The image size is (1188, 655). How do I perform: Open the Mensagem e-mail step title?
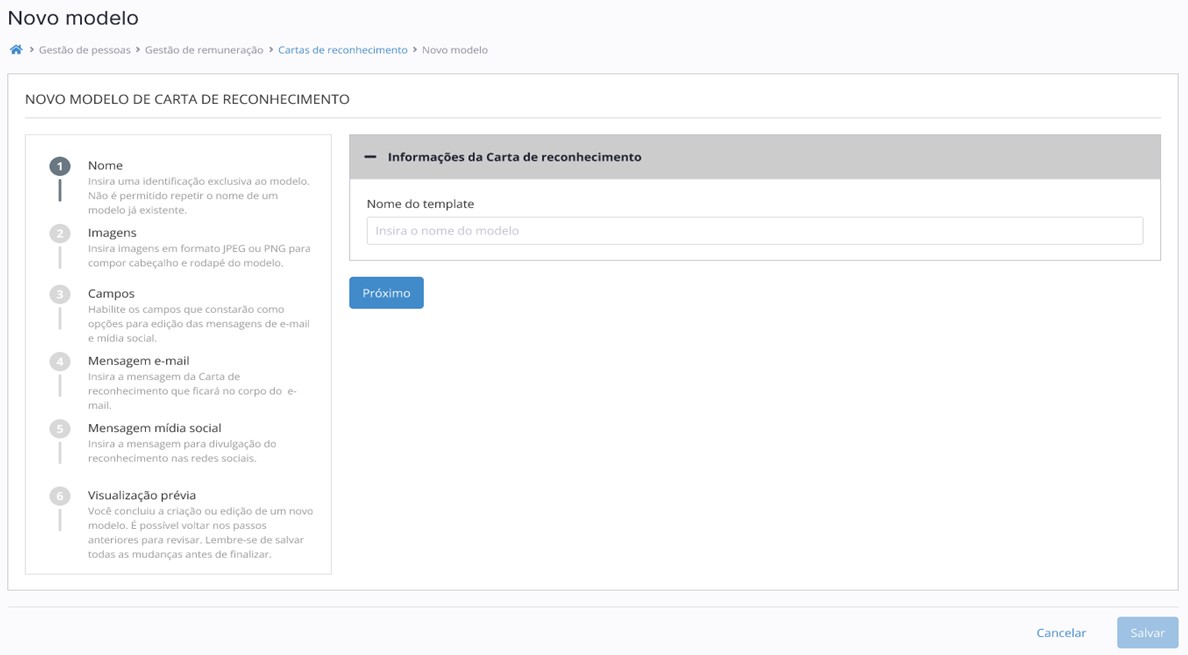139,360
